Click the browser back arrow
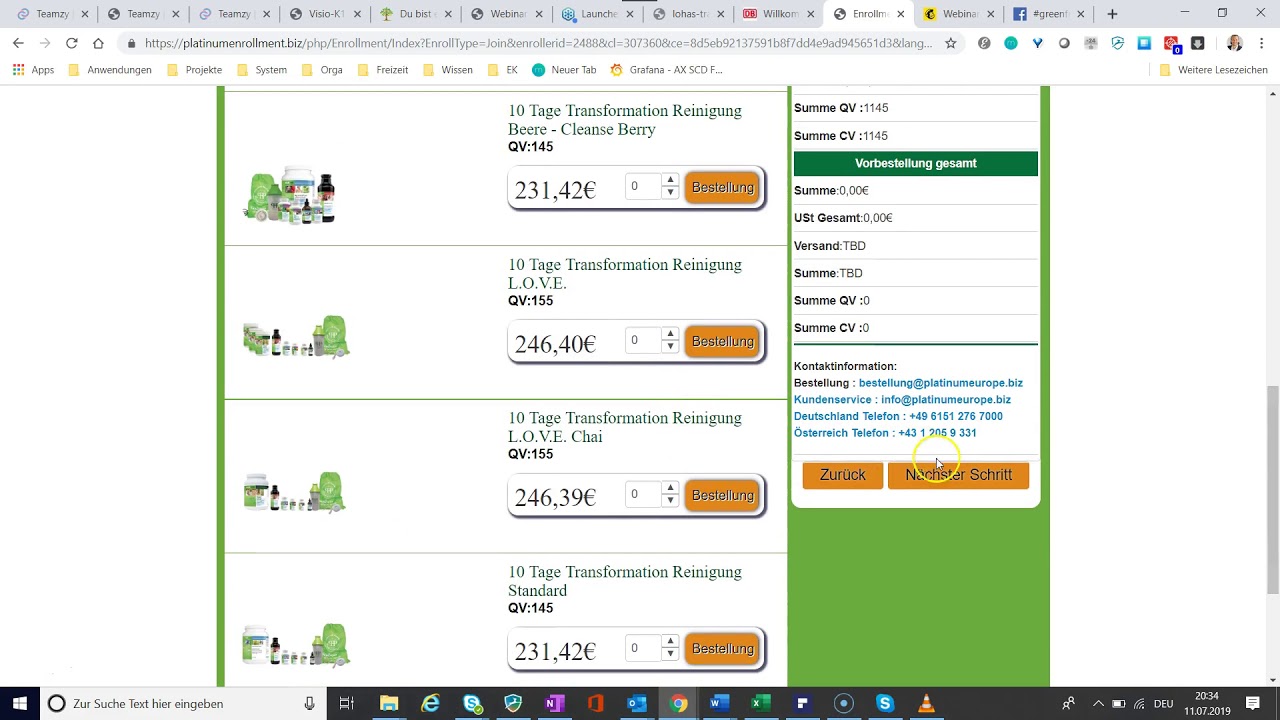This screenshot has height=720, width=1280. pos(18,43)
